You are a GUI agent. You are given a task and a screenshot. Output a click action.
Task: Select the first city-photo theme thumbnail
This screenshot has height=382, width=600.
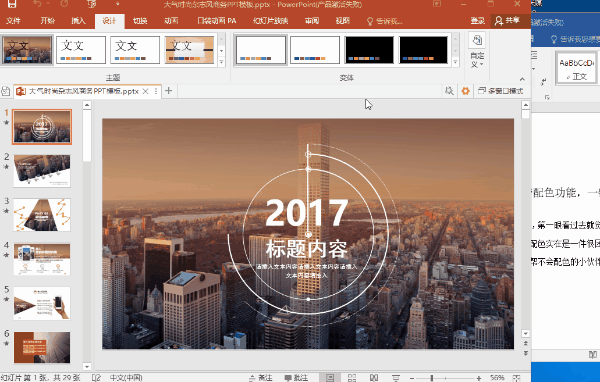coord(27,50)
